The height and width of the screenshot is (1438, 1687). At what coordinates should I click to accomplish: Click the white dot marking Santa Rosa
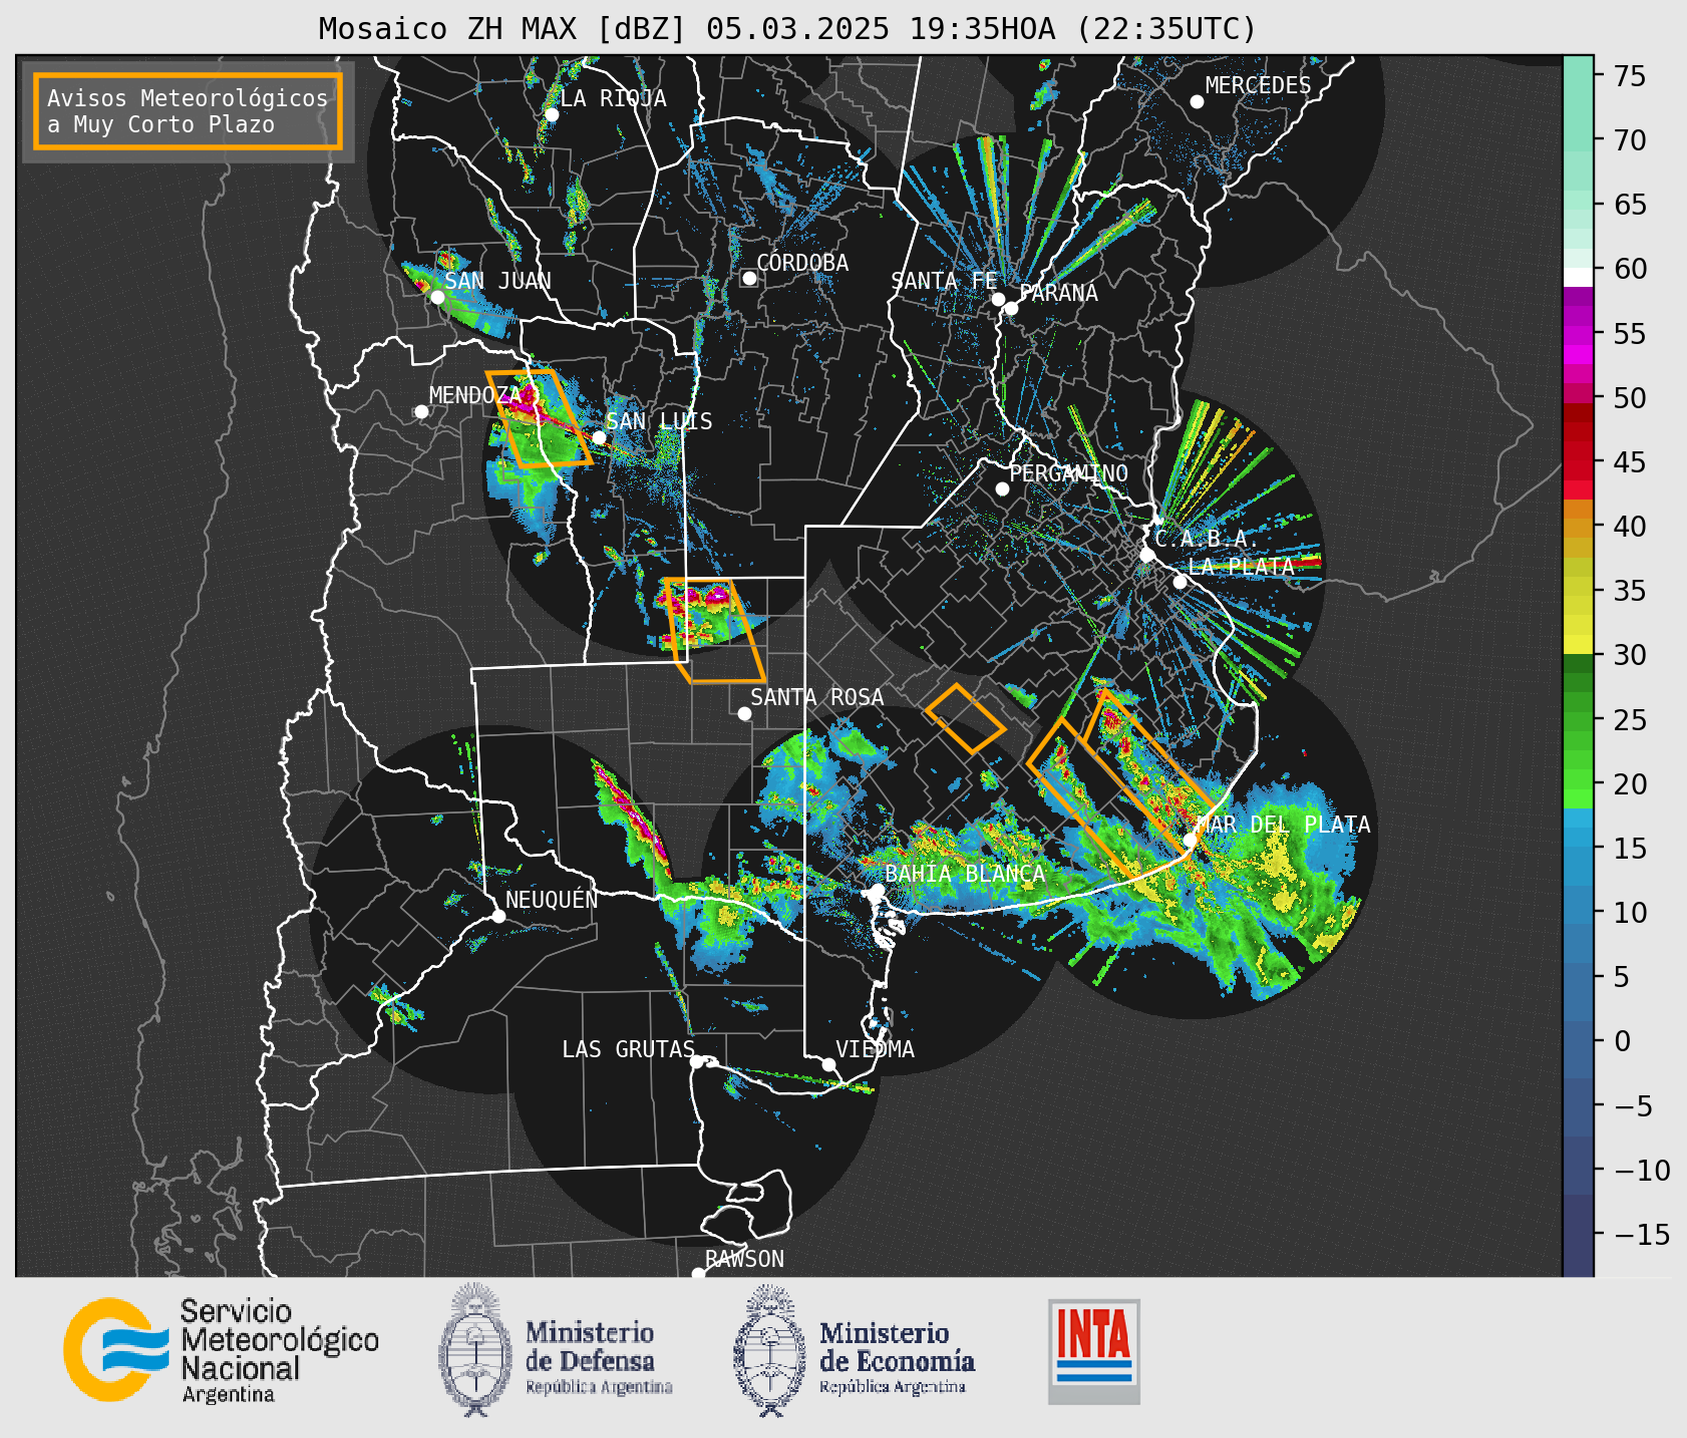point(744,713)
